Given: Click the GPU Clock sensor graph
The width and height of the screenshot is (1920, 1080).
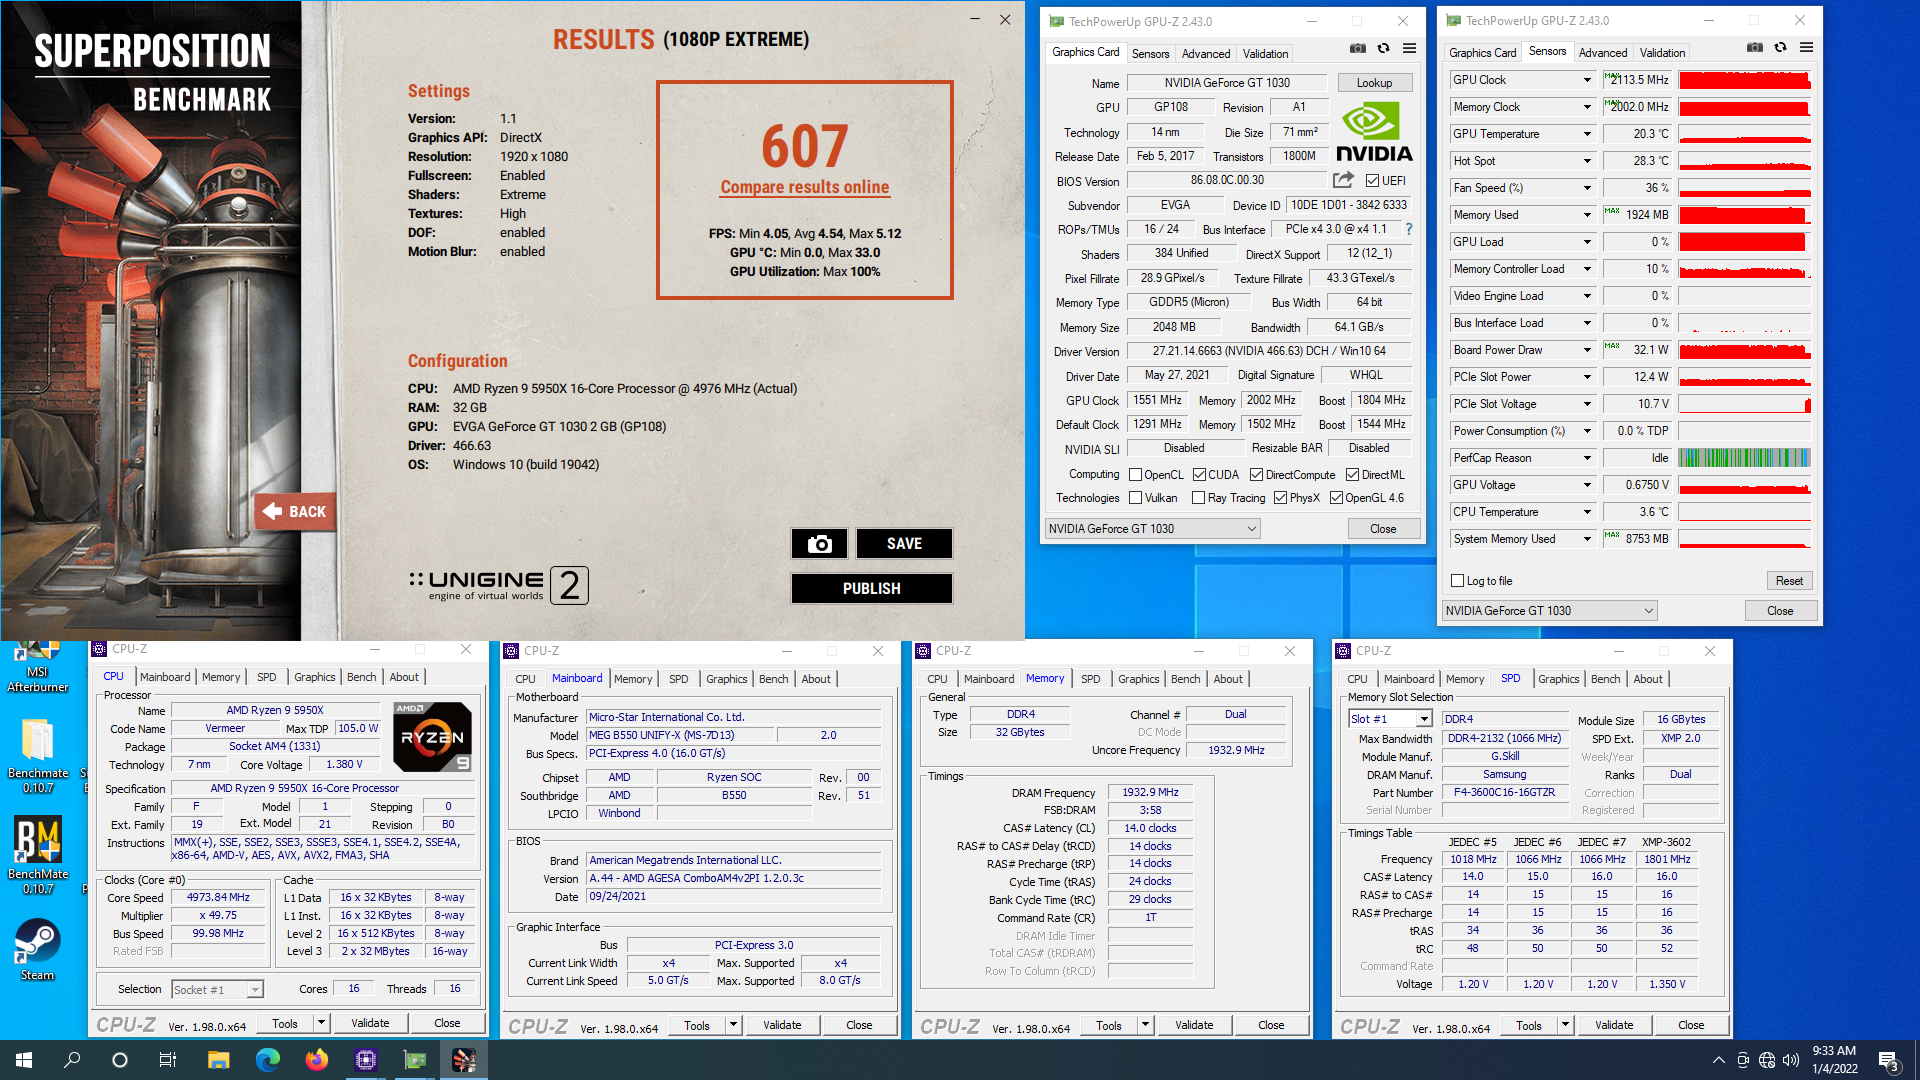Looking at the screenshot, I should [x=1745, y=80].
